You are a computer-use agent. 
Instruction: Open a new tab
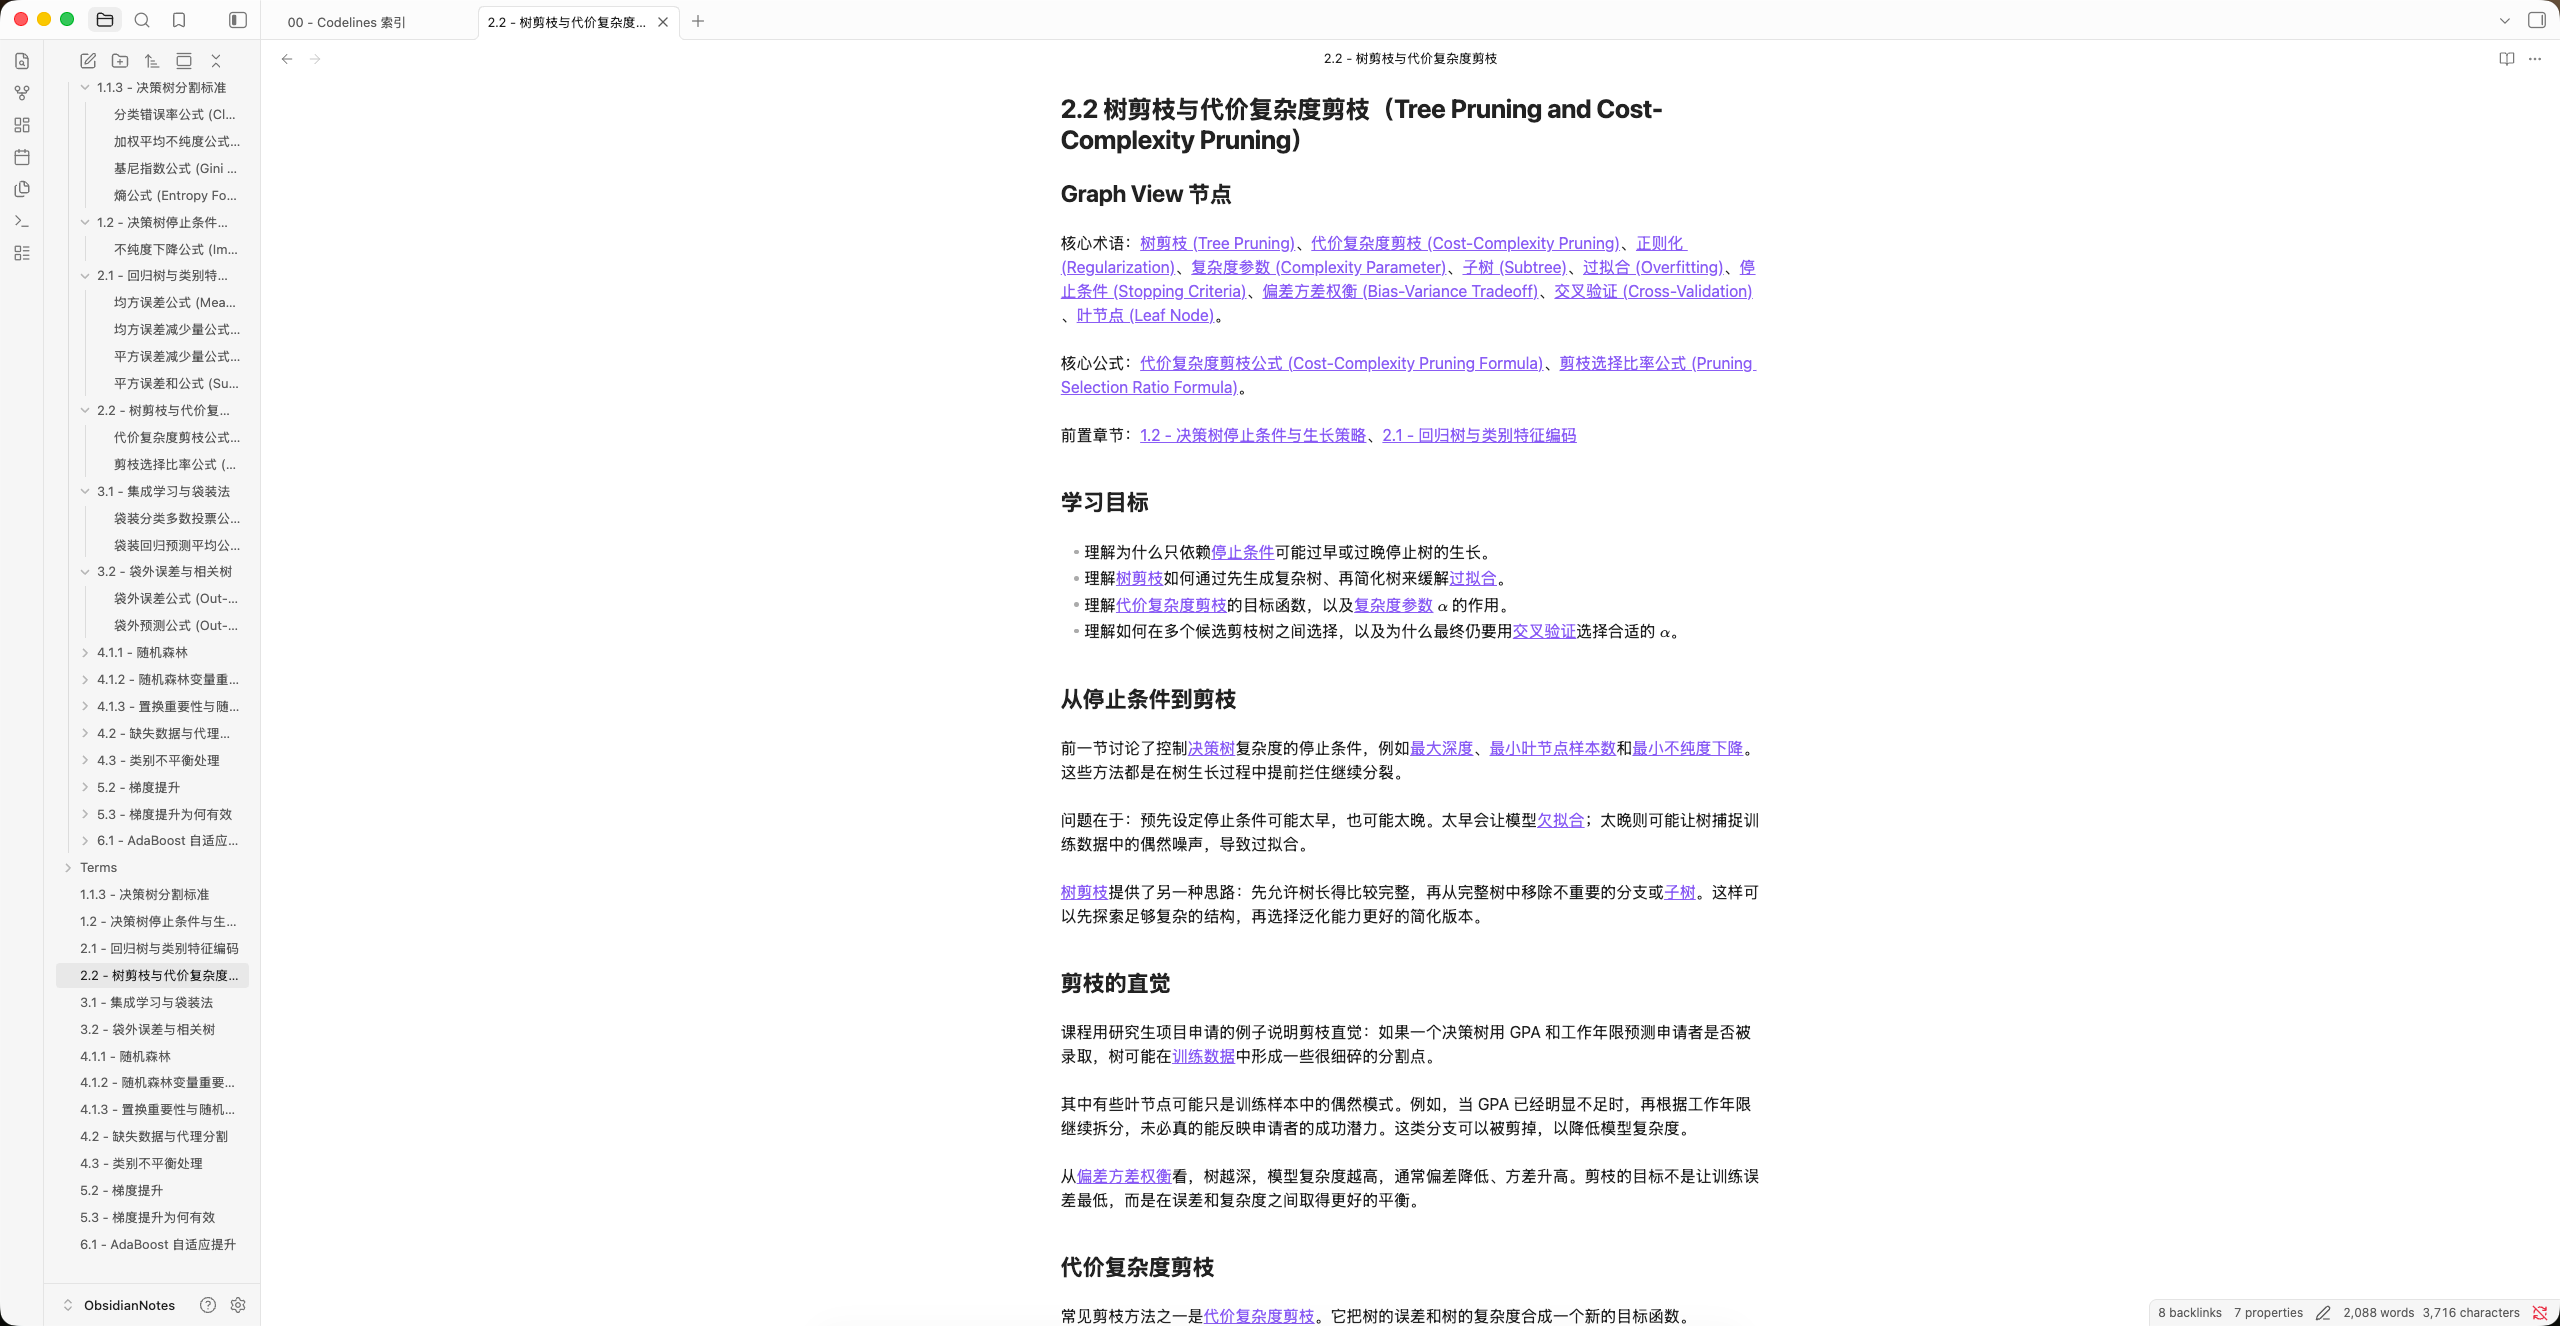[x=698, y=21]
